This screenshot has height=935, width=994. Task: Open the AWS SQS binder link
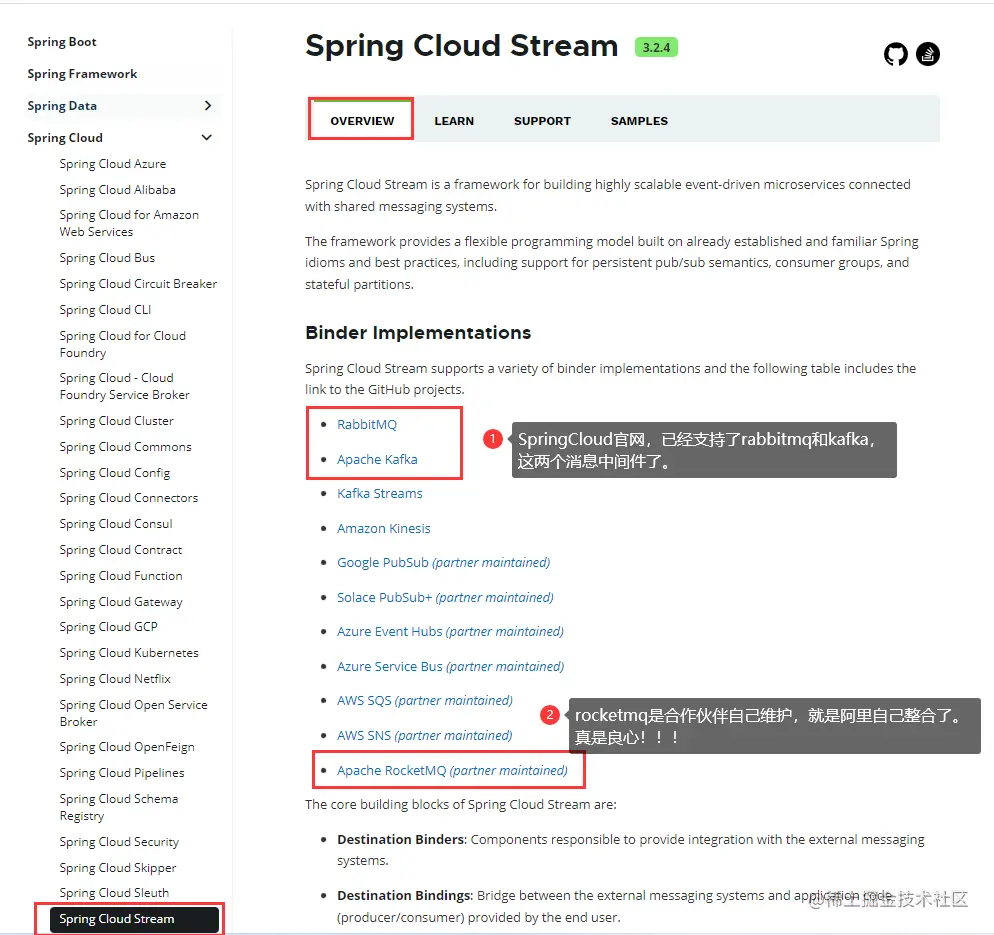coord(425,701)
